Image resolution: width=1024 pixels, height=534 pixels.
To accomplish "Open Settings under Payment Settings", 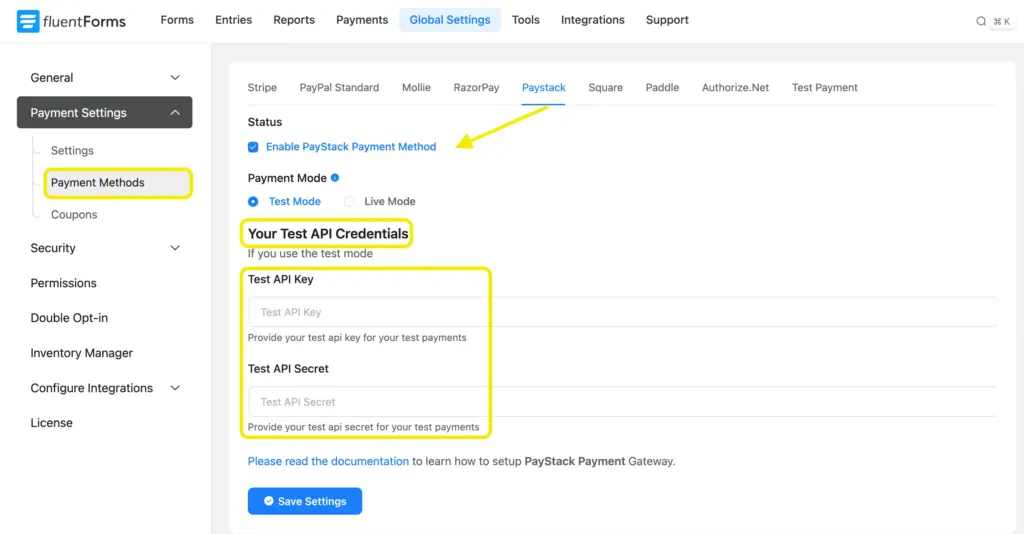I will pos(72,151).
